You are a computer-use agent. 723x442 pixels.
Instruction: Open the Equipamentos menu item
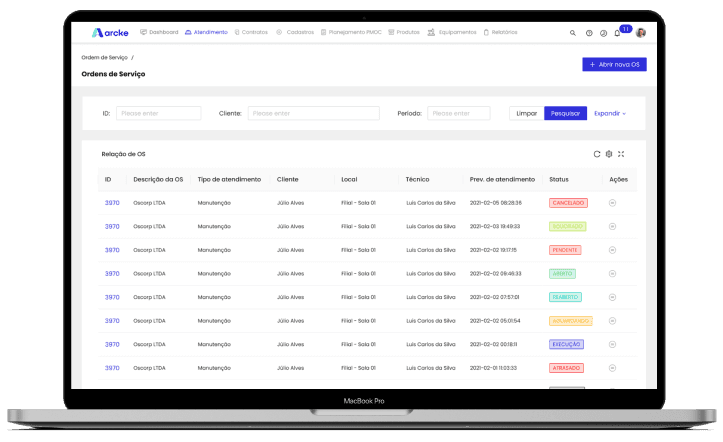[x=451, y=33]
